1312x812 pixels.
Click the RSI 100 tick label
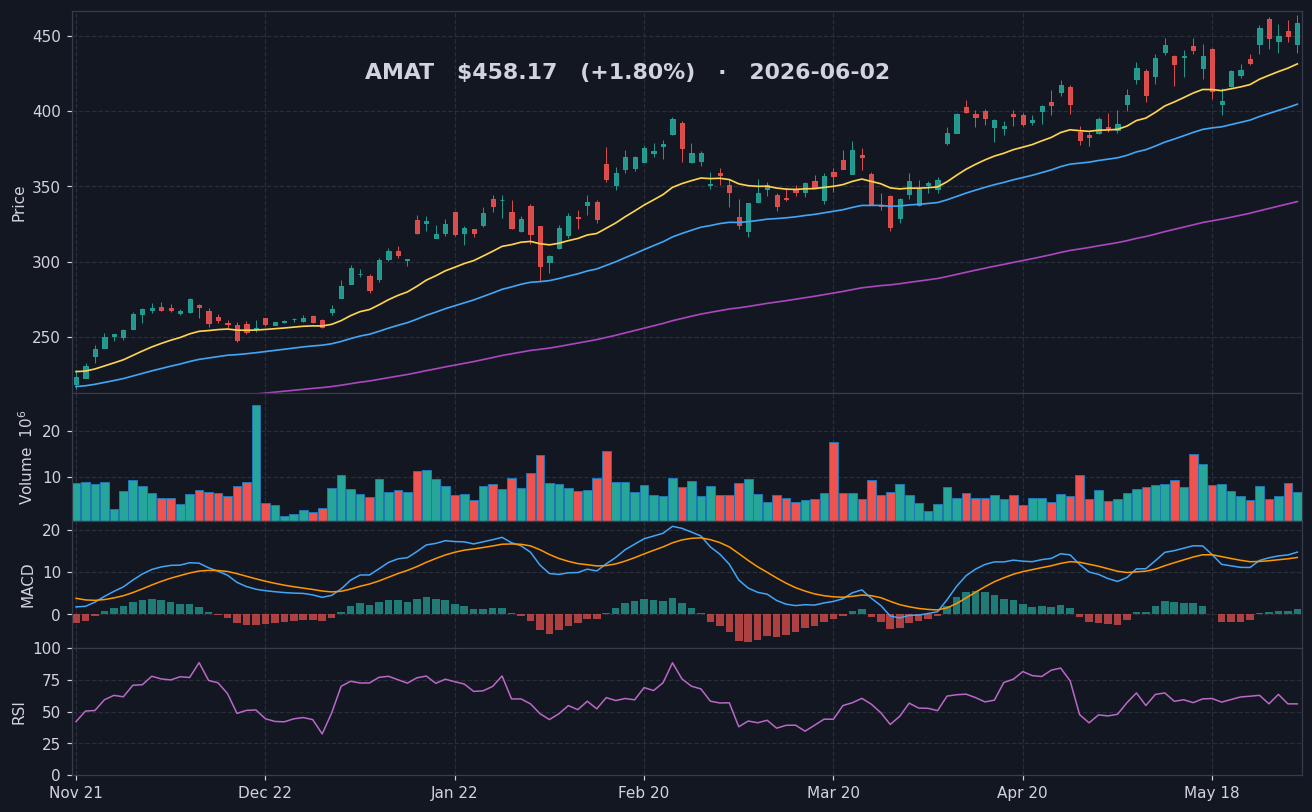(48, 649)
